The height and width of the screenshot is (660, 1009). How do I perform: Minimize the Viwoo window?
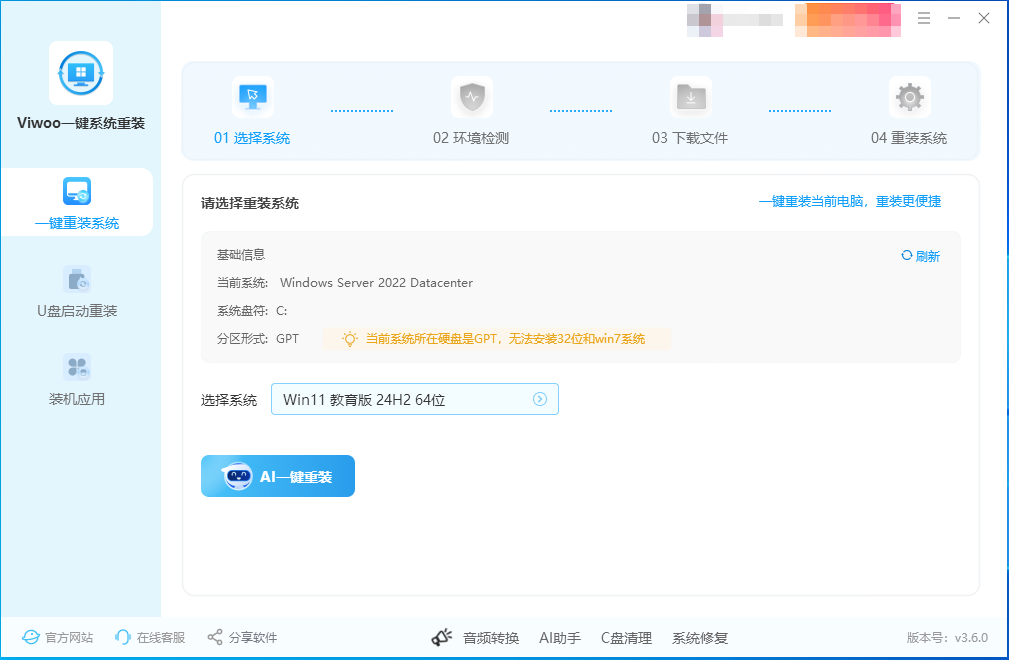point(954,19)
